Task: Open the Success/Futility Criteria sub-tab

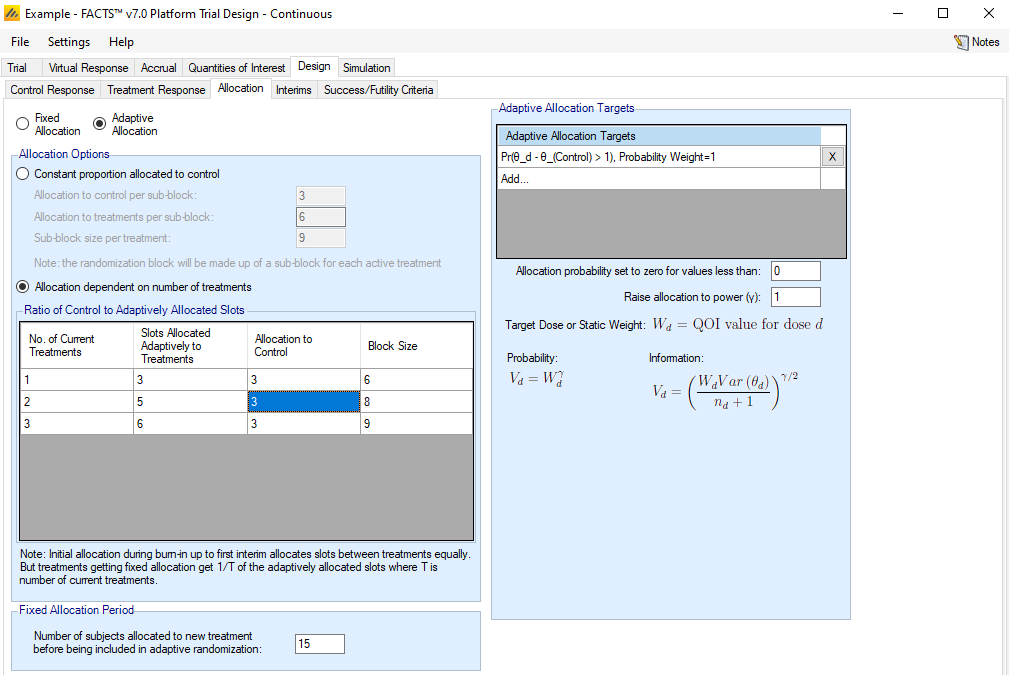Action: click(379, 90)
